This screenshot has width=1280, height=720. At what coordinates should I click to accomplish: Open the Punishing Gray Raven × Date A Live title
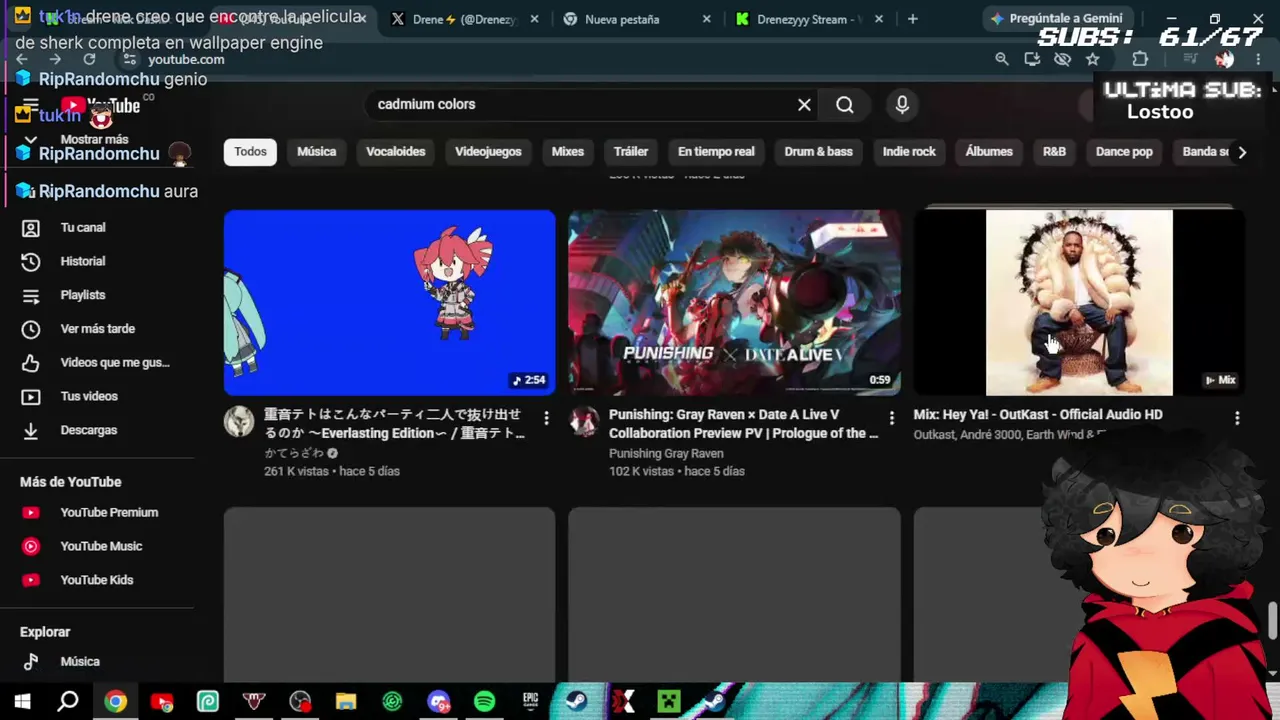click(x=744, y=424)
